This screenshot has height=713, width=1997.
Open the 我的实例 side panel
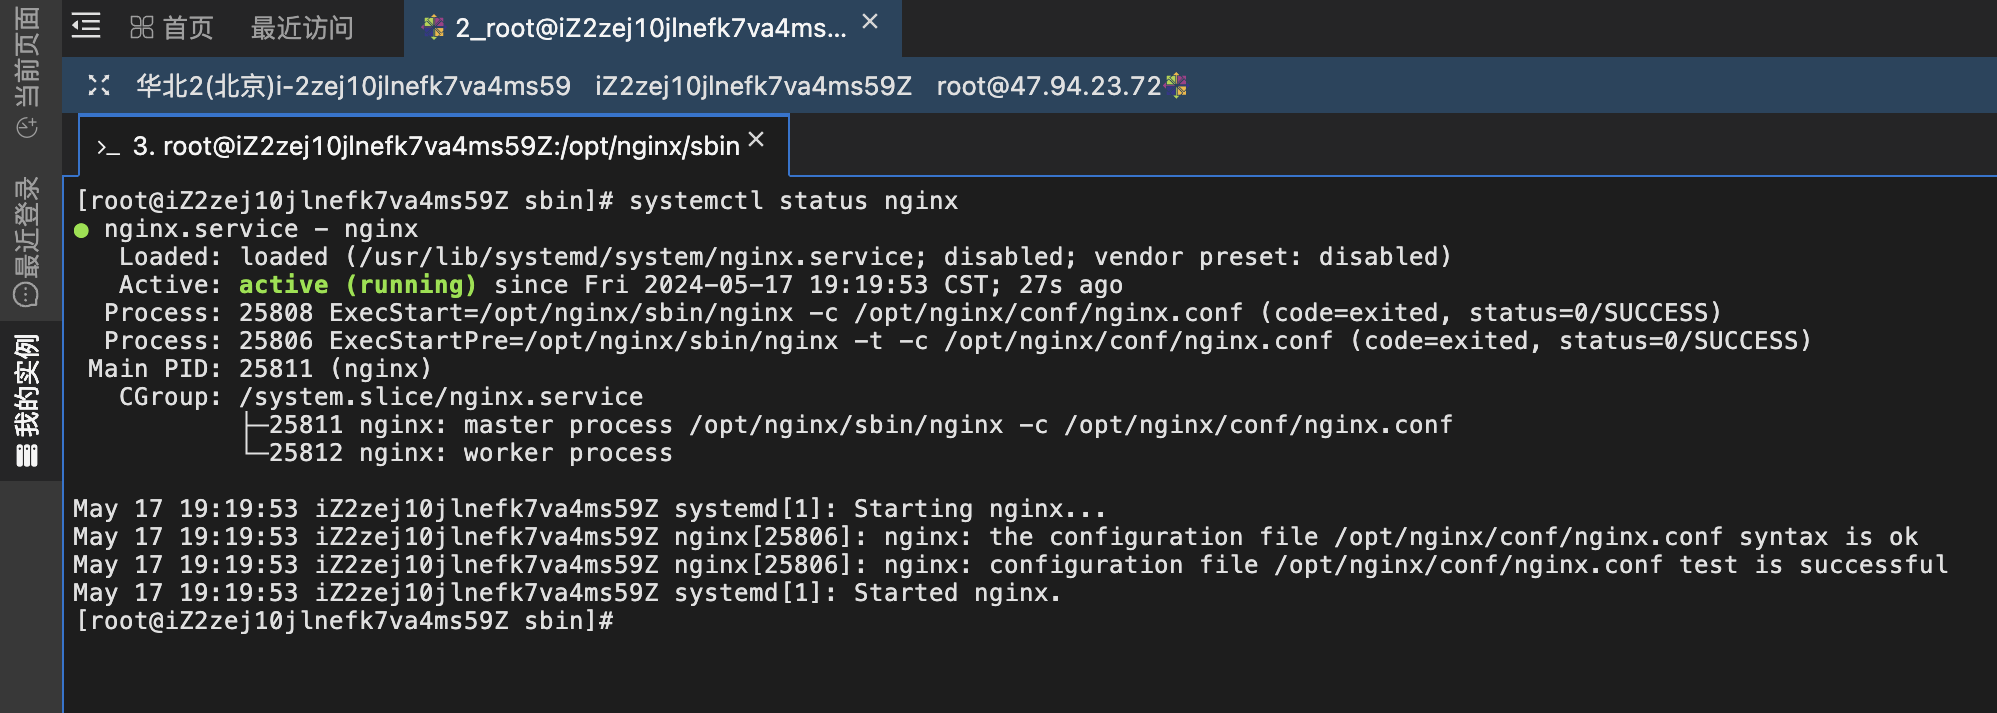(x=28, y=401)
